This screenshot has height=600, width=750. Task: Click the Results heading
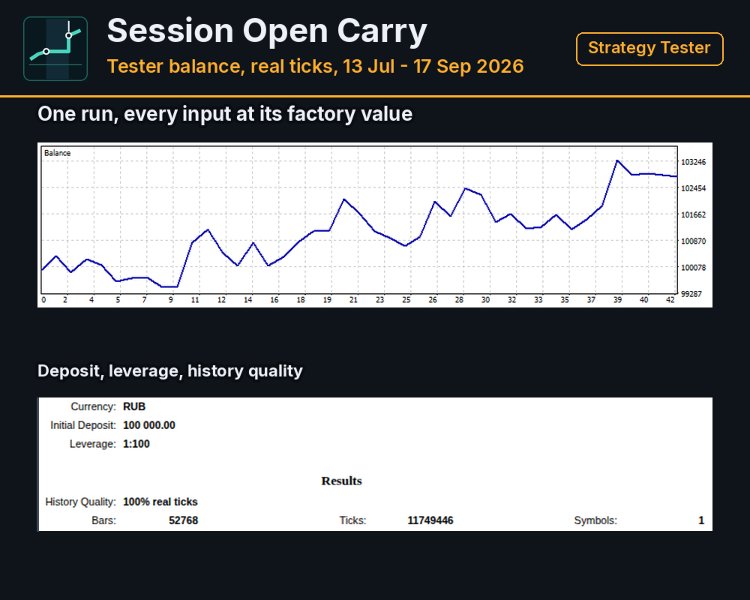click(342, 481)
